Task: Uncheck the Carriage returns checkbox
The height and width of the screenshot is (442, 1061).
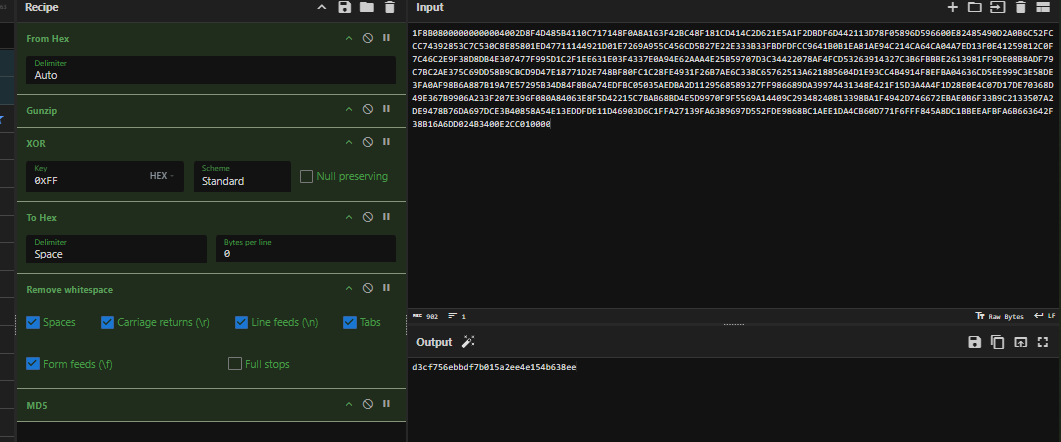Action: [107, 322]
